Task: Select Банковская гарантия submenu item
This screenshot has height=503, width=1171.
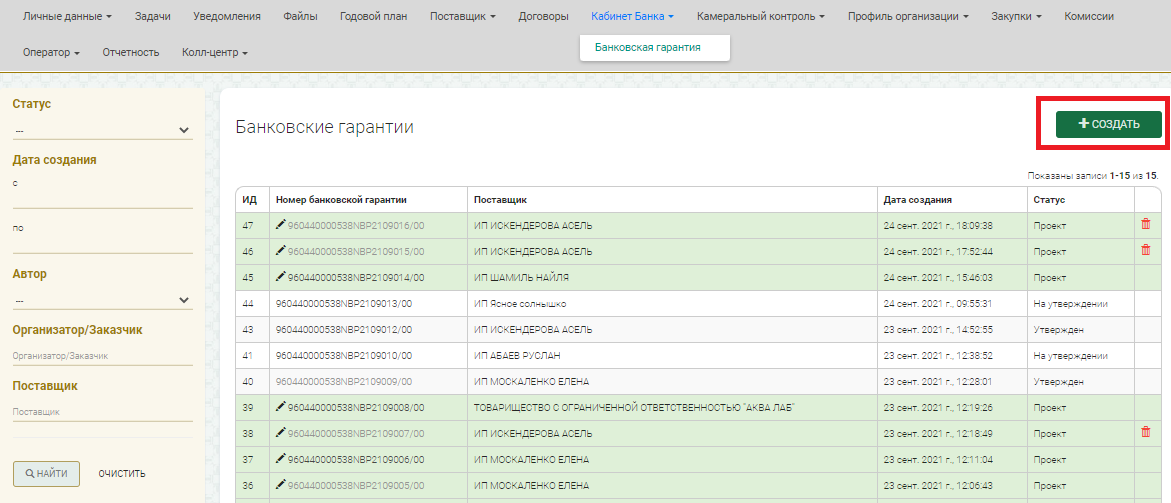Action: [x=647, y=47]
